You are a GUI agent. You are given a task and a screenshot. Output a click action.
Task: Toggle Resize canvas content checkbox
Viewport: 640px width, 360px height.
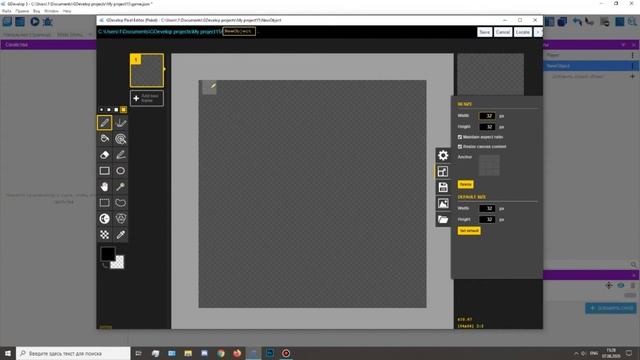point(460,147)
